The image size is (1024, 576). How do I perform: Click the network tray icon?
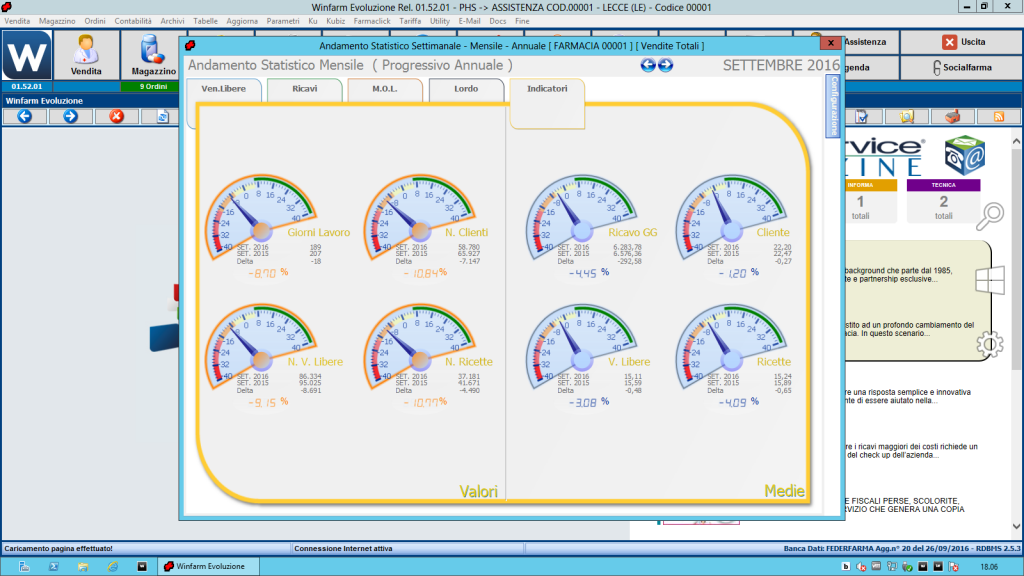click(x=891, y=566)
